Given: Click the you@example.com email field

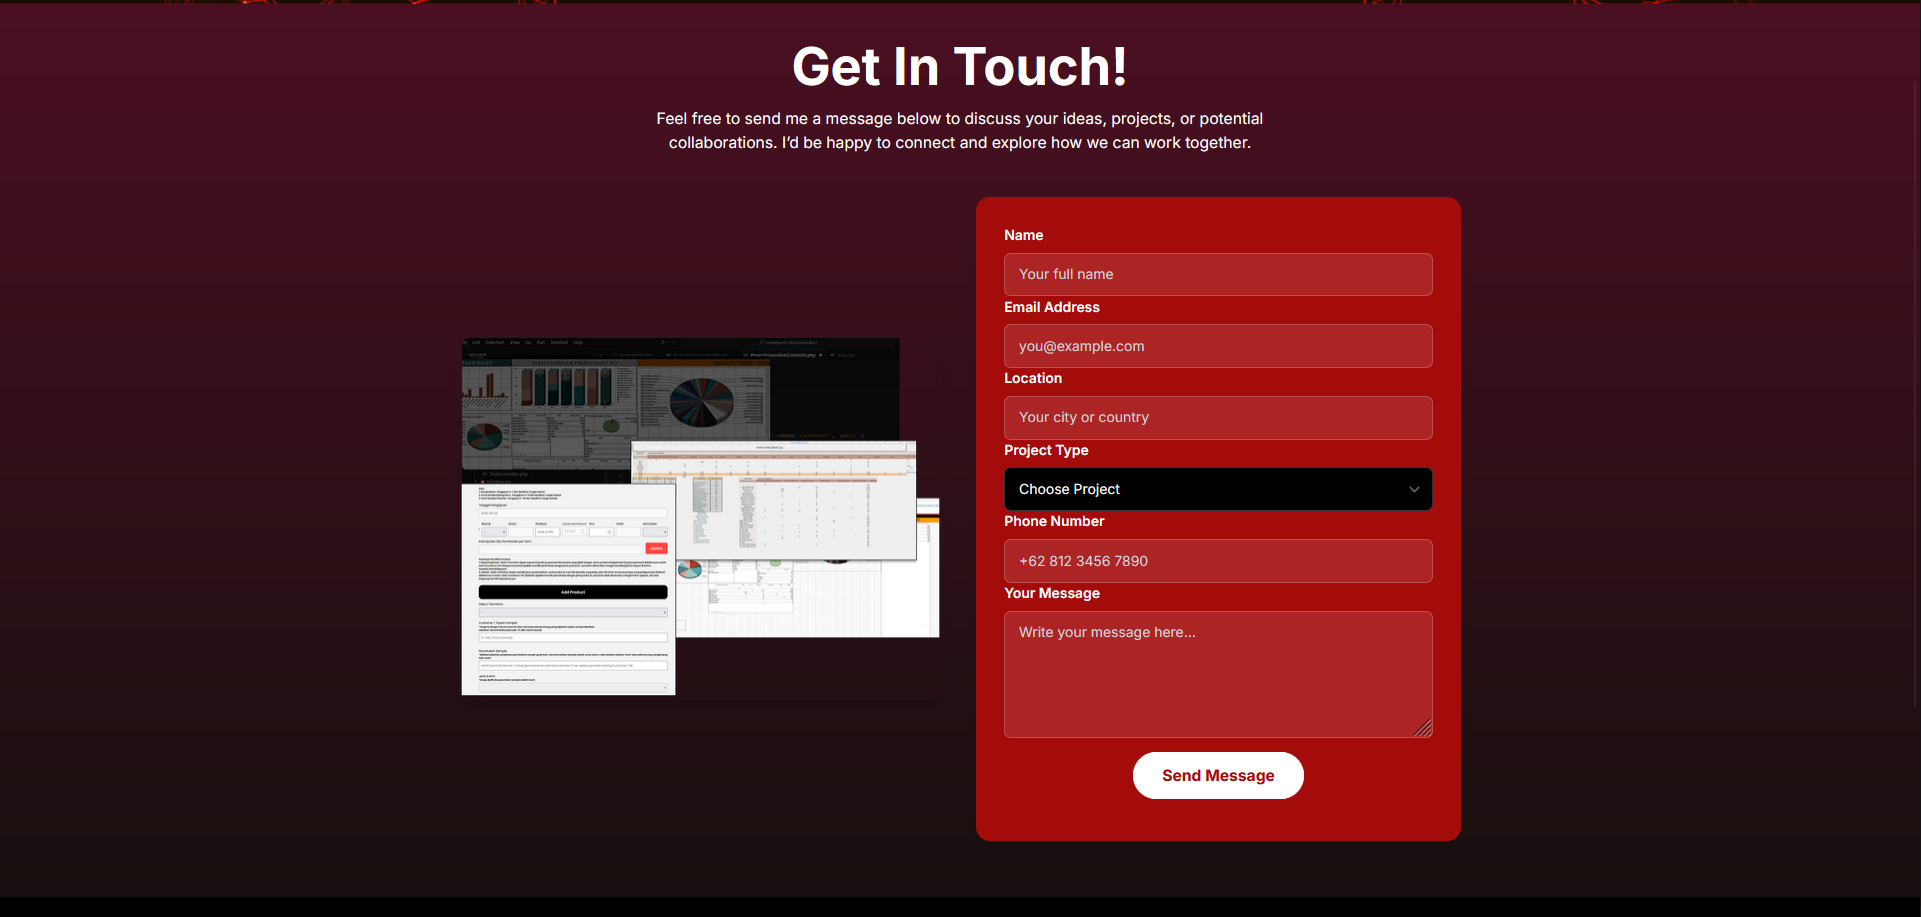Looking at the screenshot, I should [1217, 346].
